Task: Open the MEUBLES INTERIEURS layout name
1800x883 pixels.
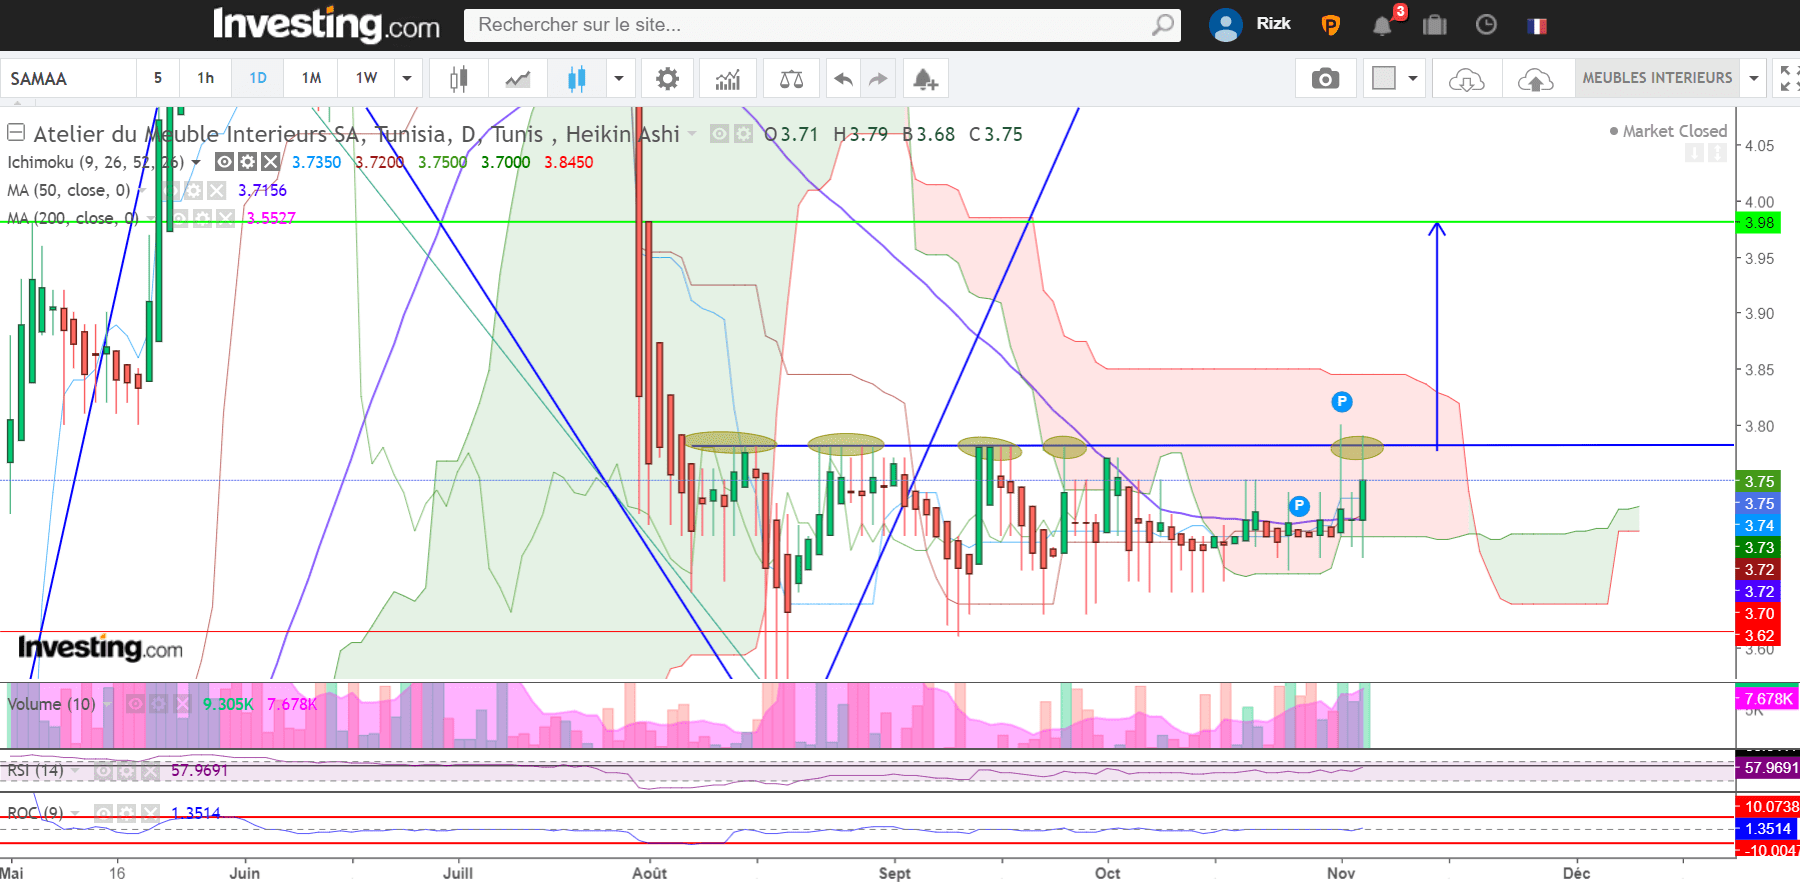Action: [x=1657, y=78]
